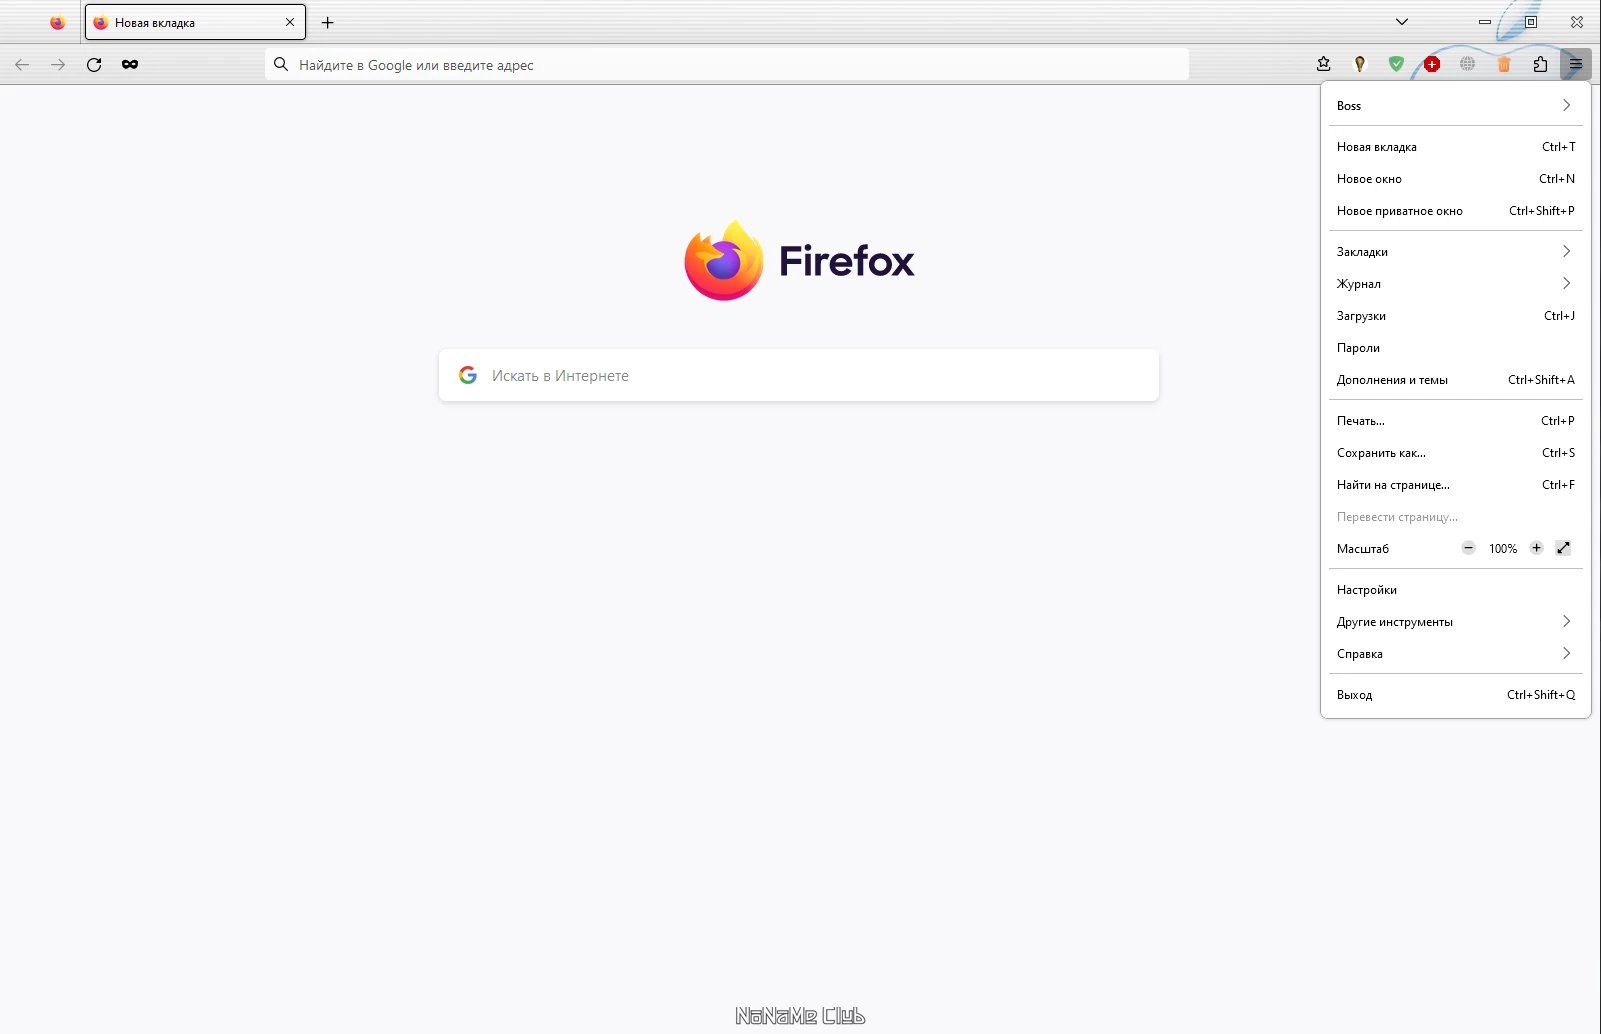Open the Журнал menu item

pos(1456,284)
